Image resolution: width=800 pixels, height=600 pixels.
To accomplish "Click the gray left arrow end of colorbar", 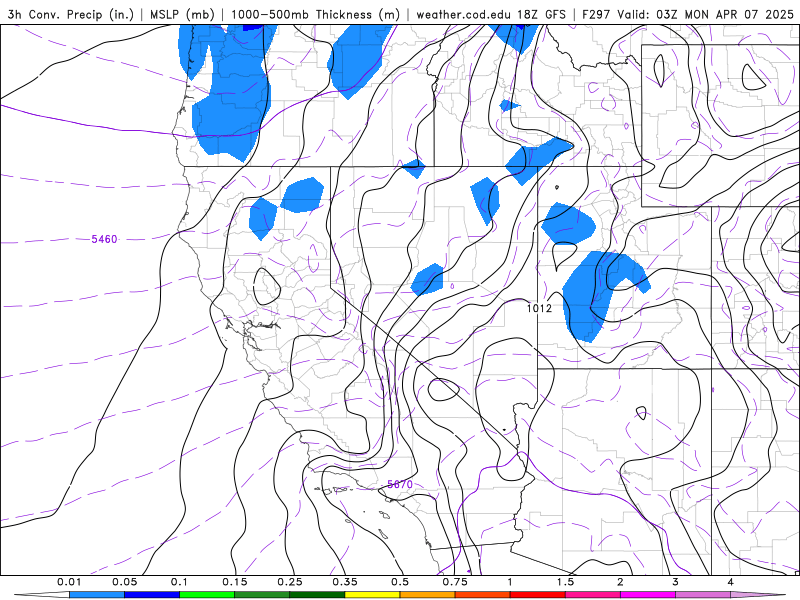I will pos(42,595).
